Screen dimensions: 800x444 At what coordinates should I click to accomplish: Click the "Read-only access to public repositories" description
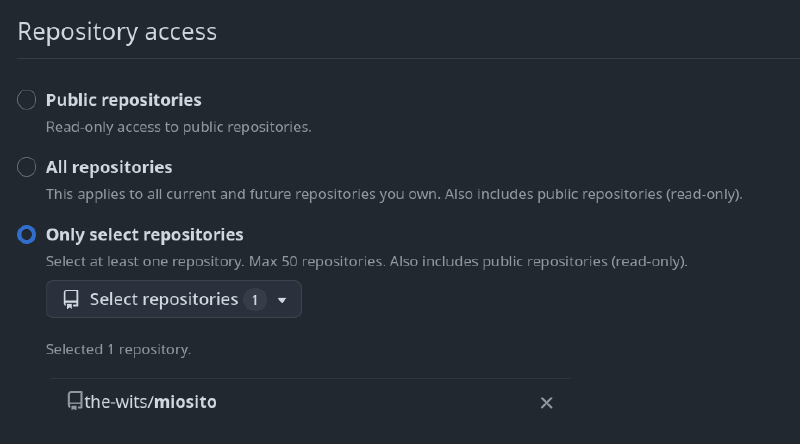coord(179,127)
